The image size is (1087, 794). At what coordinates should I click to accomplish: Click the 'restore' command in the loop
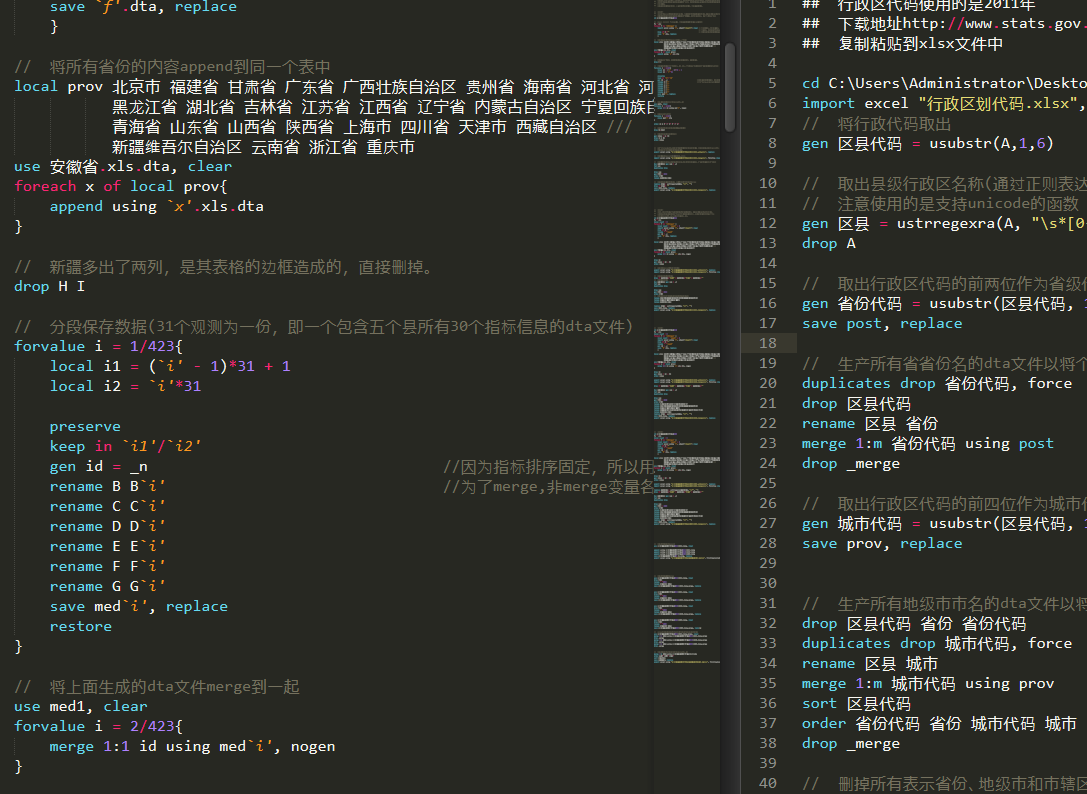[80, 626]
